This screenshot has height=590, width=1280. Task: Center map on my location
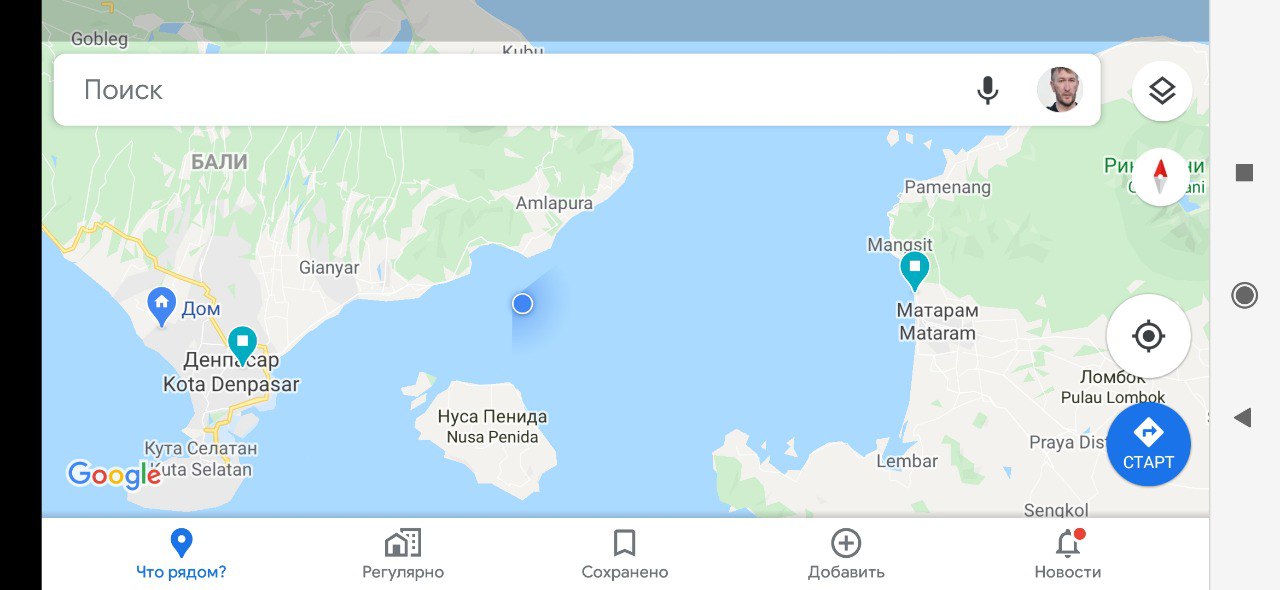(1148, 336)
